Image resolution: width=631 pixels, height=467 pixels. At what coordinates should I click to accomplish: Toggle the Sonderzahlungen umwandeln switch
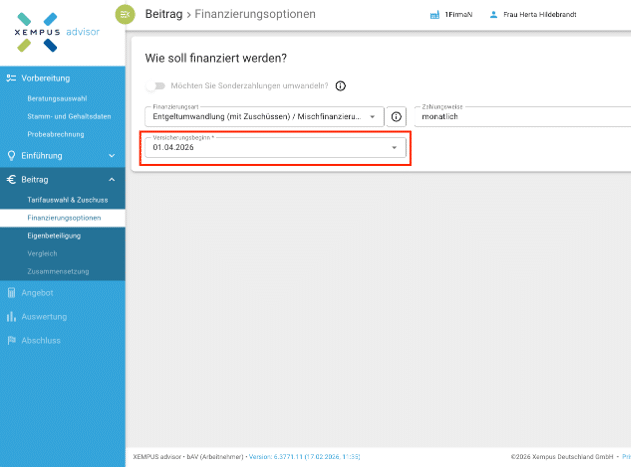tap(155, 86)
